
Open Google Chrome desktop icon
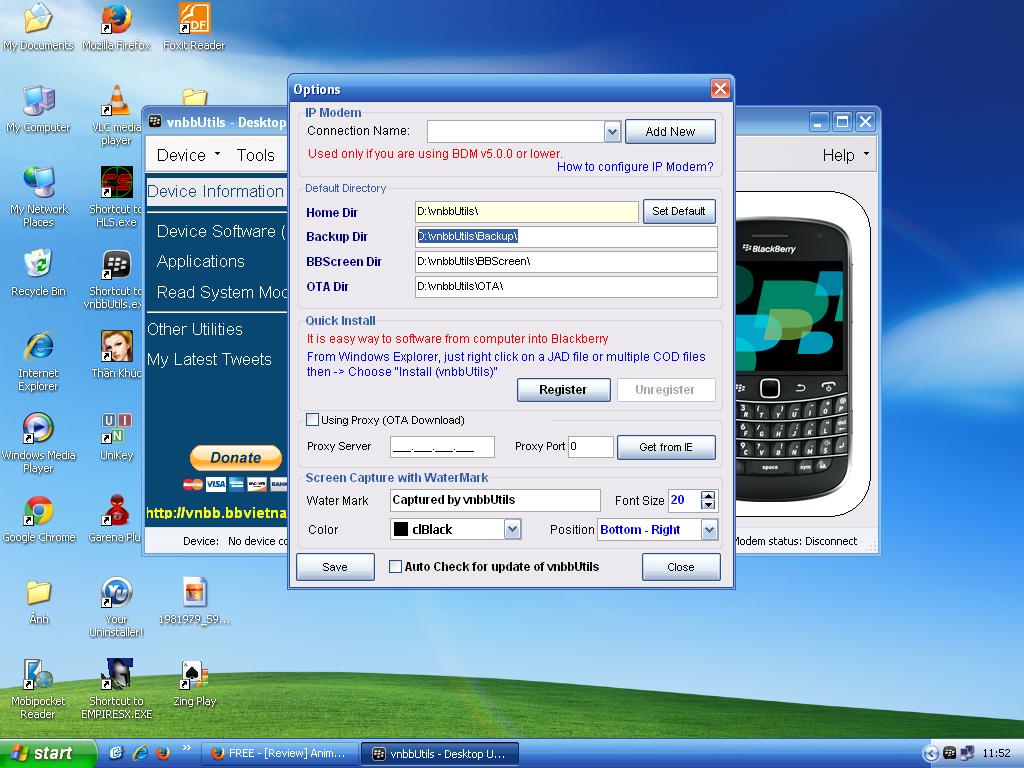point(38,511)
